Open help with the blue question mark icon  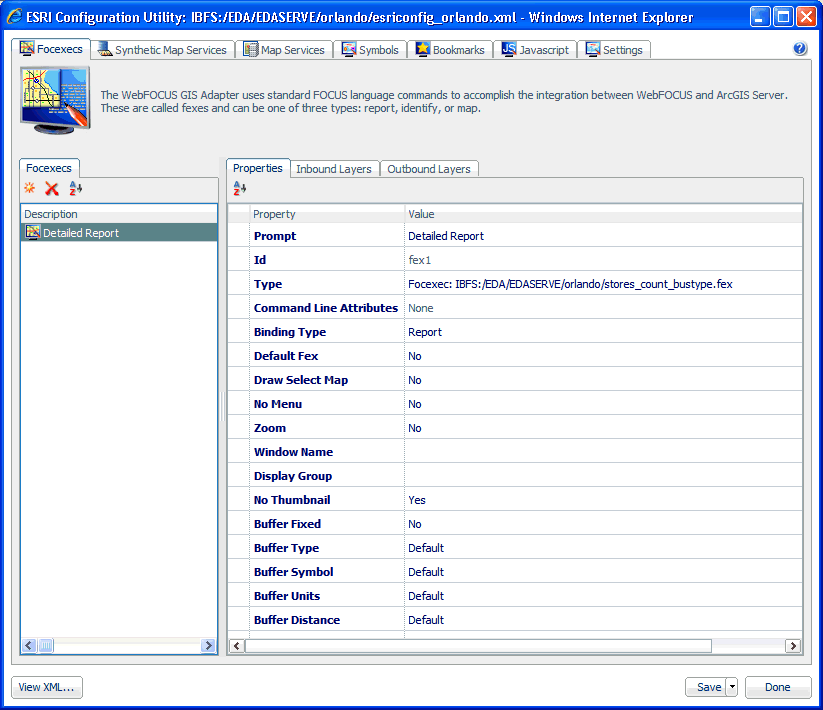coord(799,49)
